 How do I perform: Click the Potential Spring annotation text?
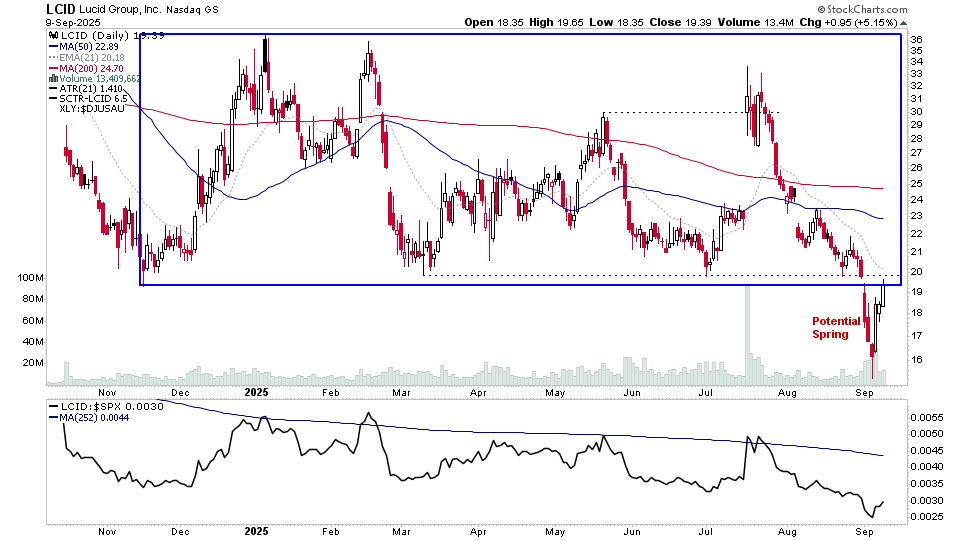point(836,328)
